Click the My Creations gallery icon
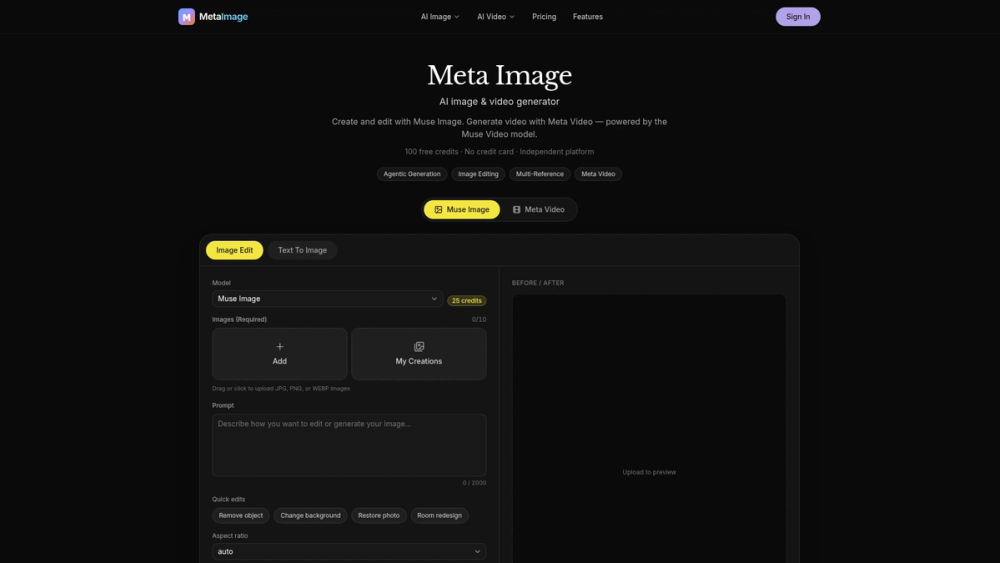This screenshot has width=1000, height=563. [418, 347]
